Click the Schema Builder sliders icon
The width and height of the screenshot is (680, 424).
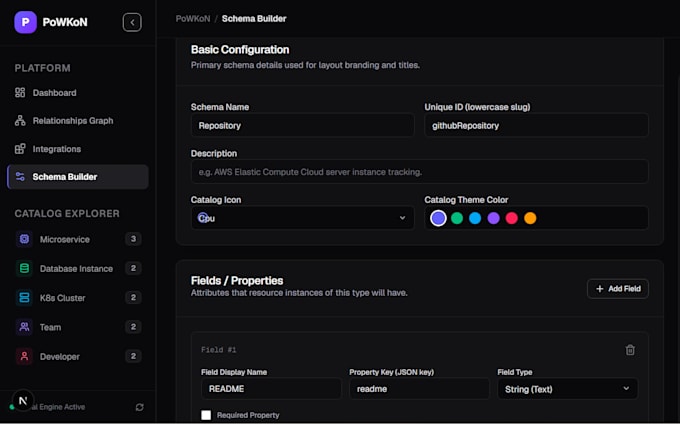20,176
